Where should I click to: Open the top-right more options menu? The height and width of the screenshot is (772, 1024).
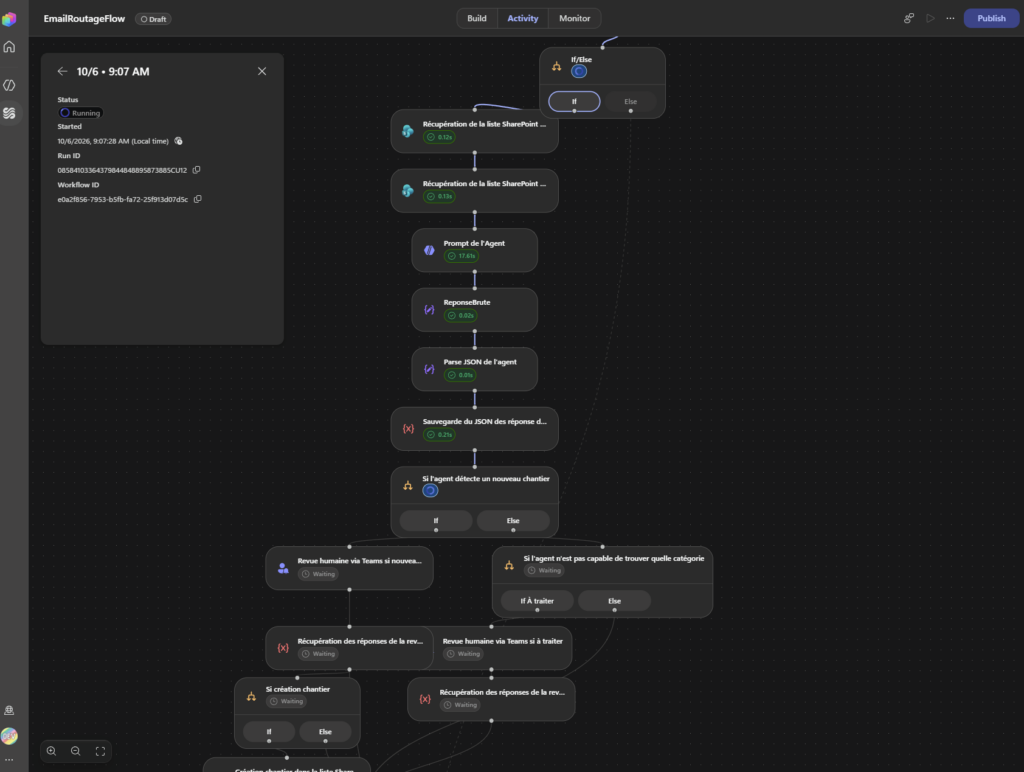950,18
